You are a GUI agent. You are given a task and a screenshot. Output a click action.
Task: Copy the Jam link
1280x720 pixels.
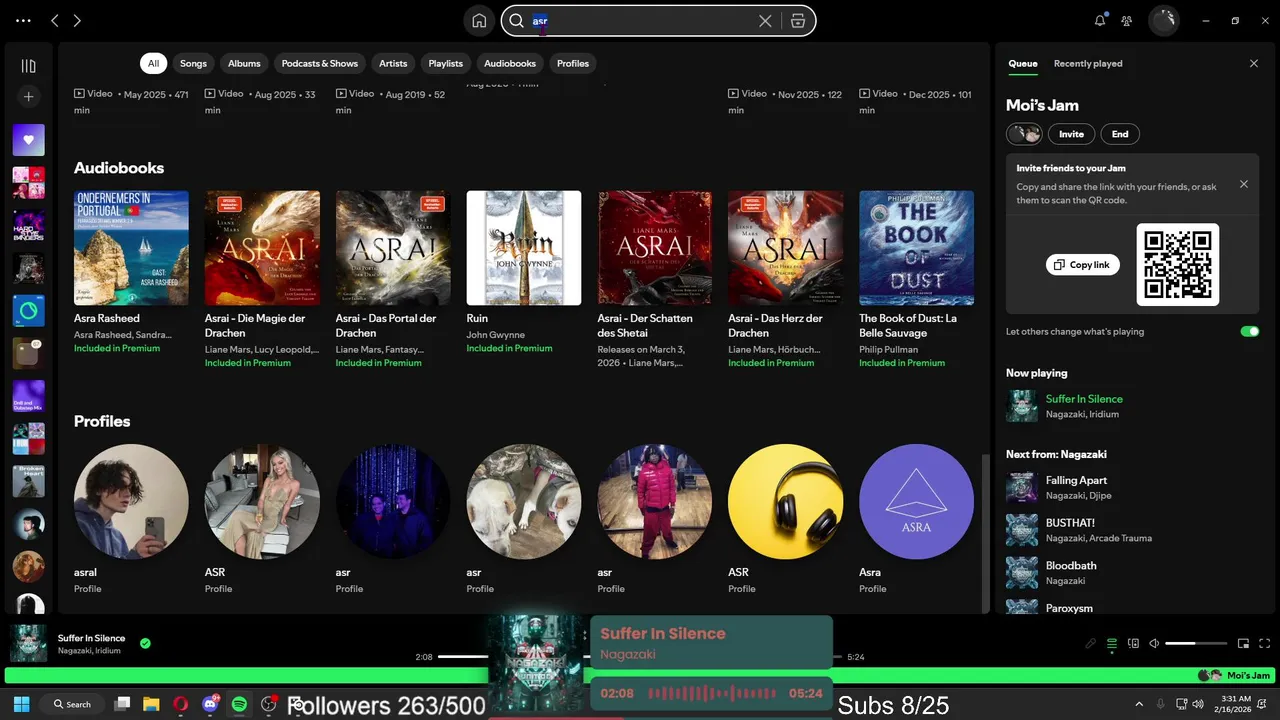pyautogui.click(x=1083, y=264)
